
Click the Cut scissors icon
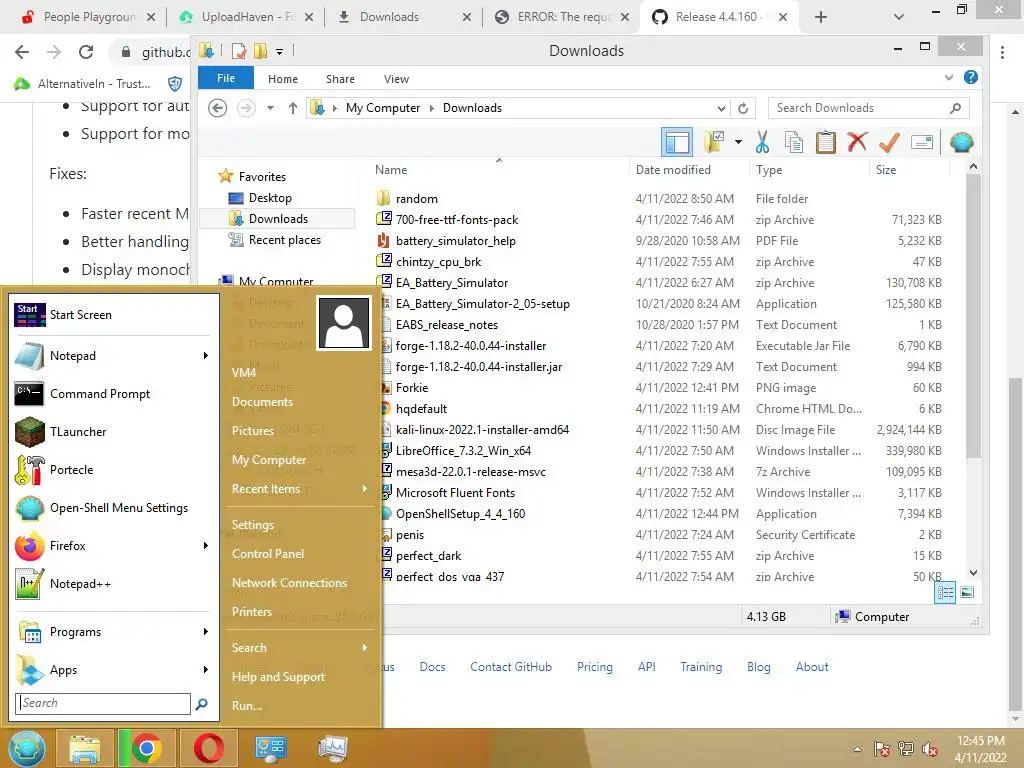tap(762, 142)
